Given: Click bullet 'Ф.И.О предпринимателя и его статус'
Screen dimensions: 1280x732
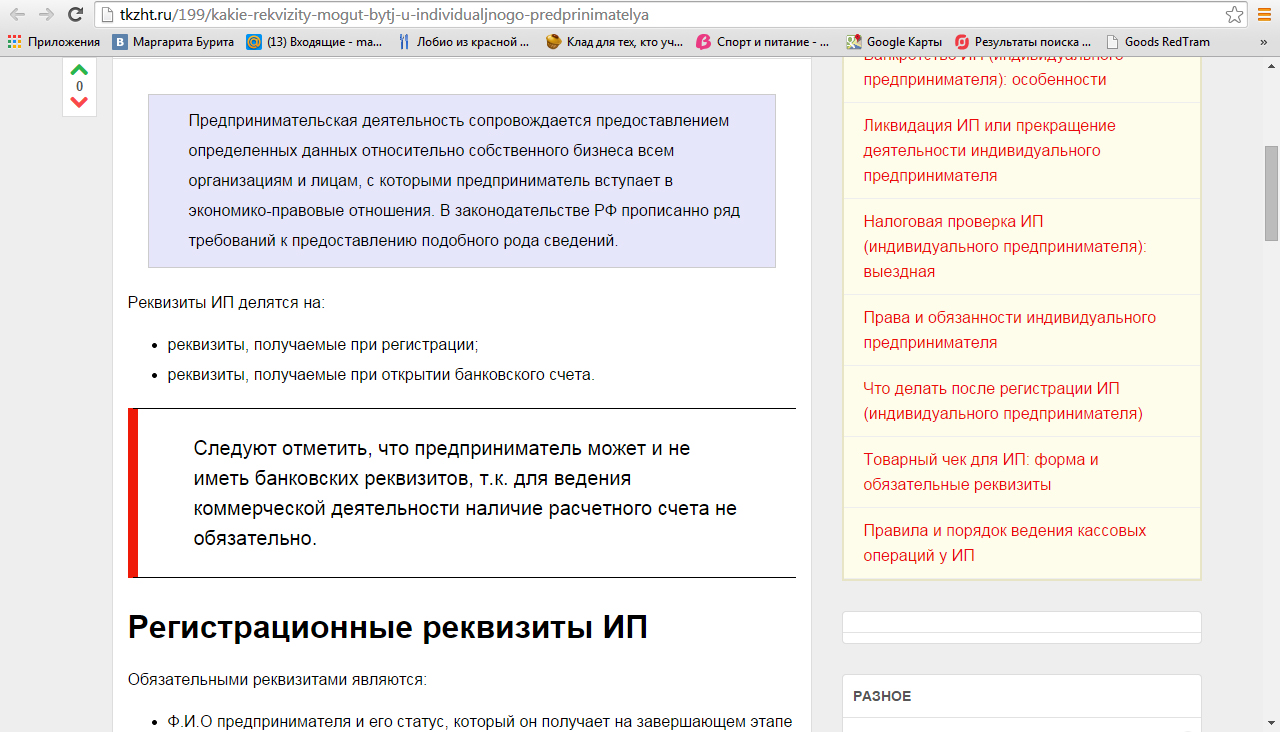Looking at the screenshot, I should [x=480, y=722].
